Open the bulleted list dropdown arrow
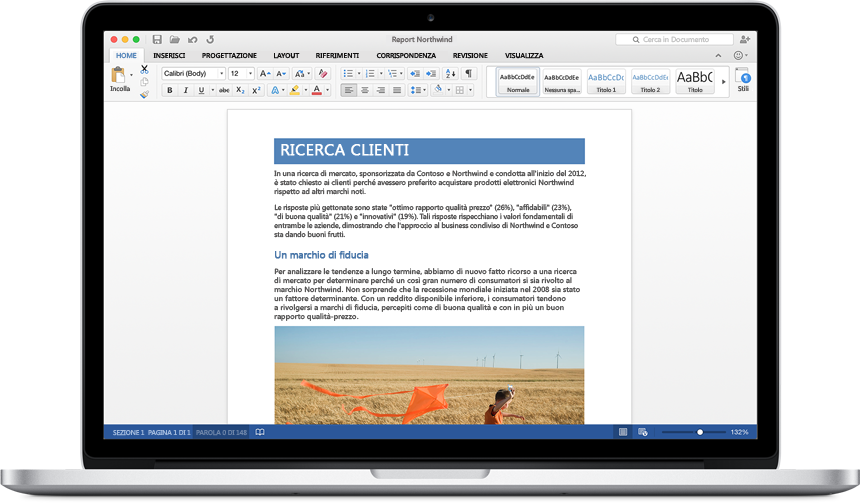This screenshot has width=860, height=503. coord(359,74)
